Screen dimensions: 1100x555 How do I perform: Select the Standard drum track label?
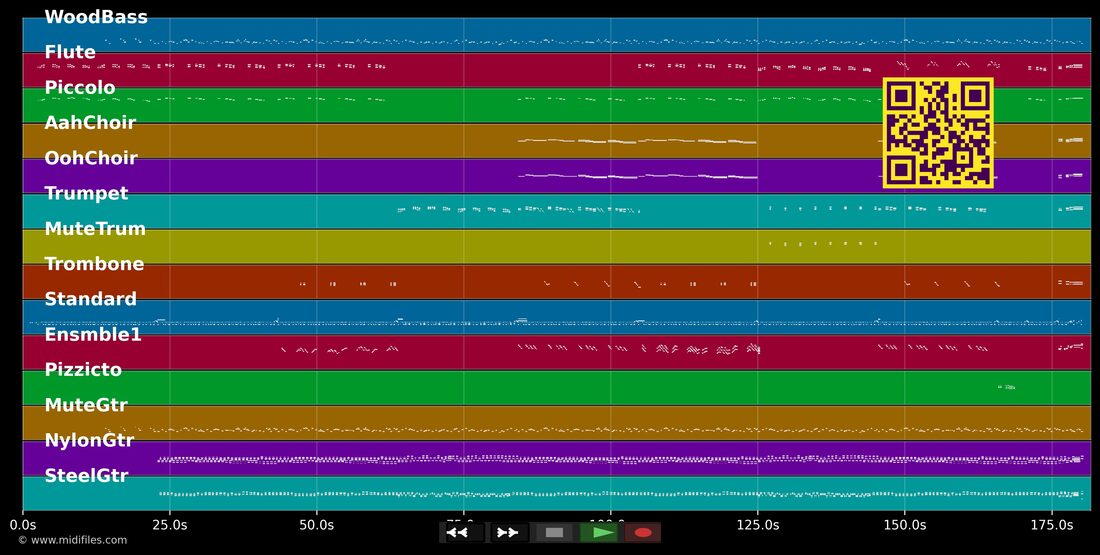pyautogui.click(x=90, y=299)
